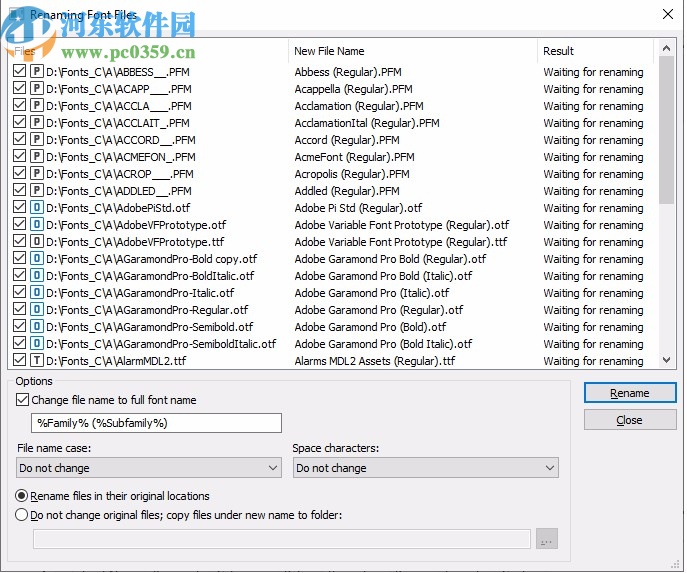The image size is (687, 573).
Task: Click the Result column header
Action: (x=595, y=51)
